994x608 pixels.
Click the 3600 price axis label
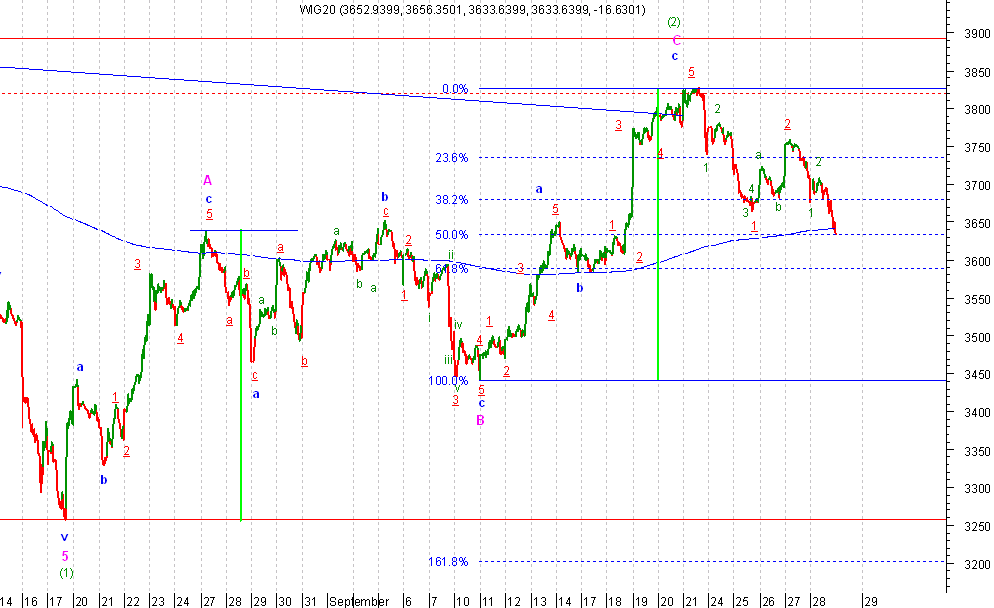[977, 261]
